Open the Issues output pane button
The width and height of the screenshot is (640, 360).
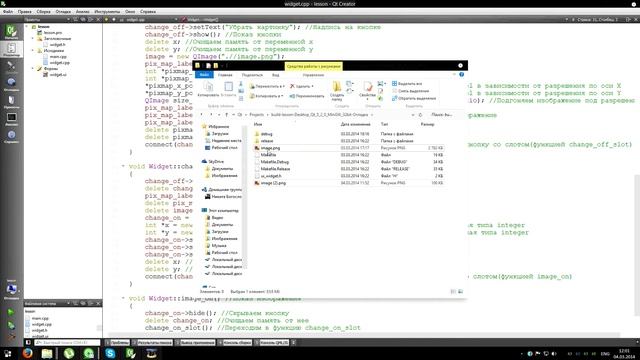pos(118,342)
